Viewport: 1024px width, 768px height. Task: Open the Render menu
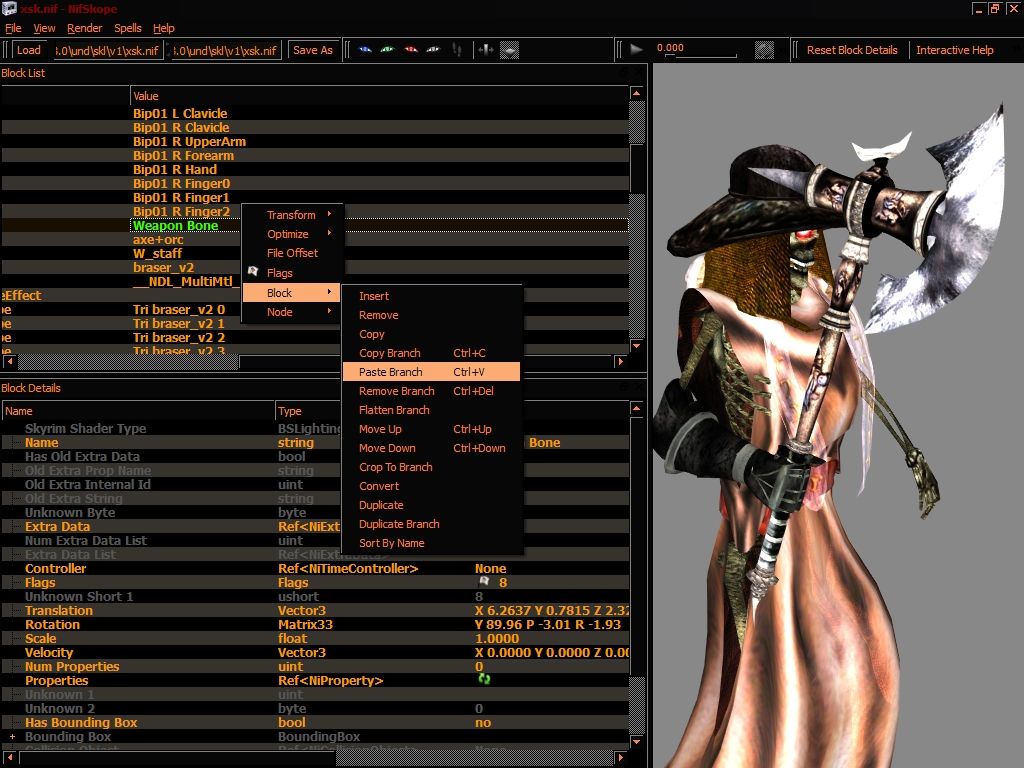click(84, 28)
